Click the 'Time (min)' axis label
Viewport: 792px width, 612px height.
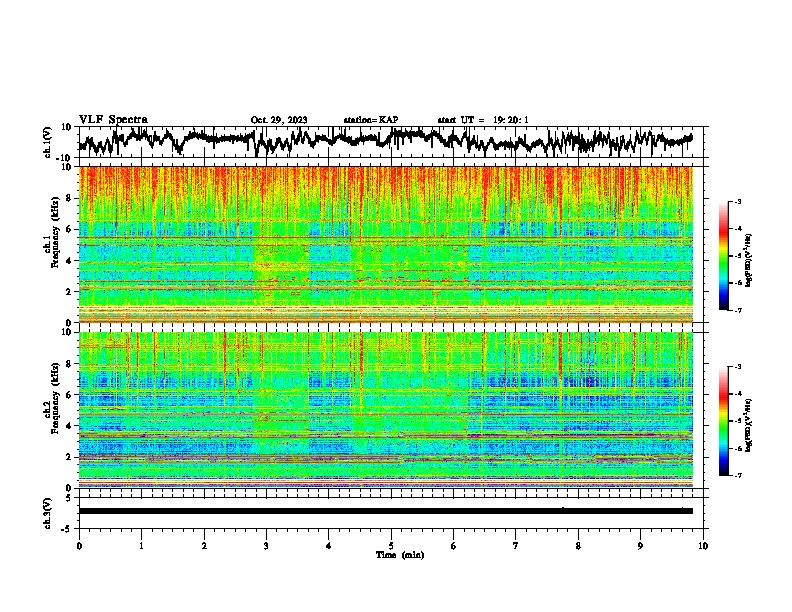point(400,555)
